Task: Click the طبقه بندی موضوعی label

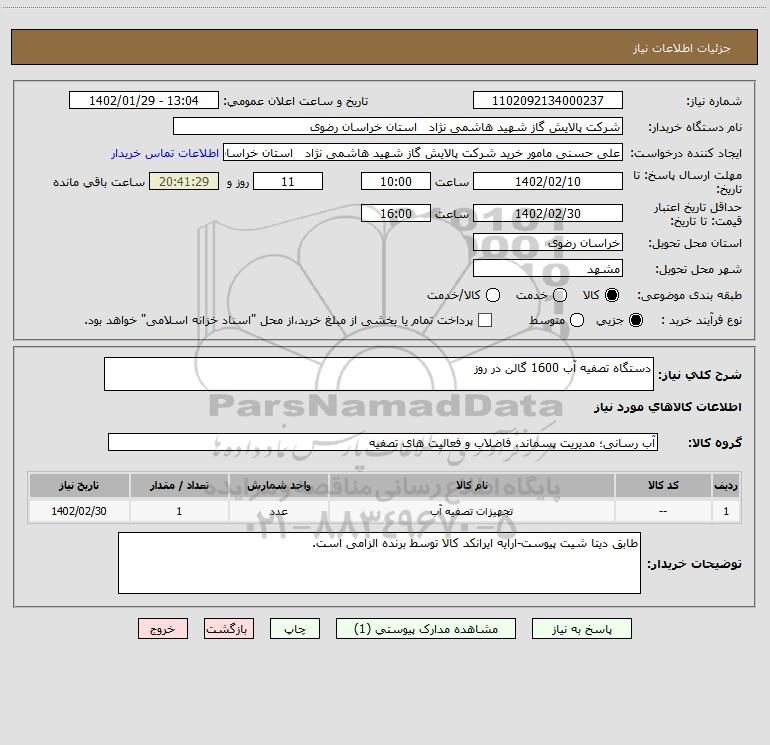Action: [x=689, y=296]
